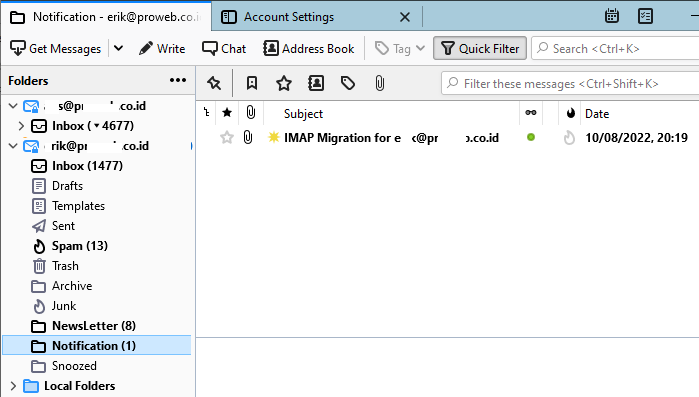Open the Tasks tab icon

(646, 16)
